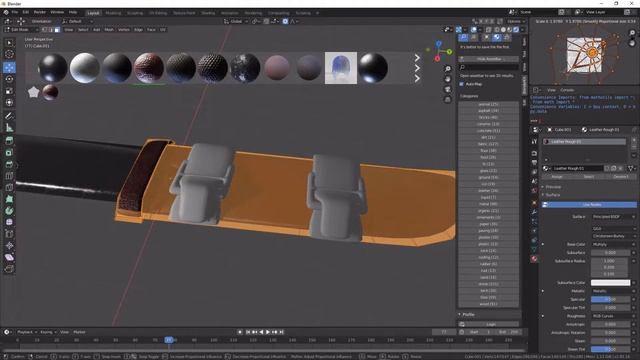Open the Edit Mode dropdown
The height and width of the screenshot is (360, 640).
click(21, 29)
